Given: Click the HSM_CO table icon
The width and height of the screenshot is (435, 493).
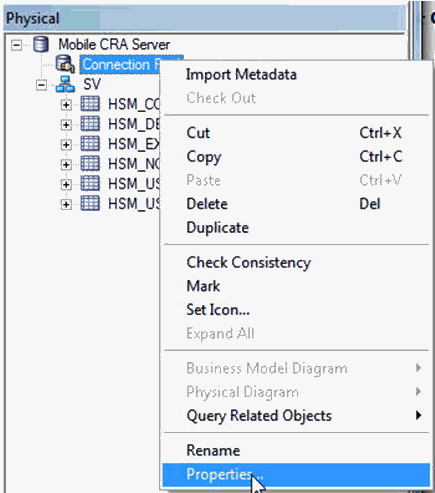Looking at the screenshot, I should (x=90, y=104).
